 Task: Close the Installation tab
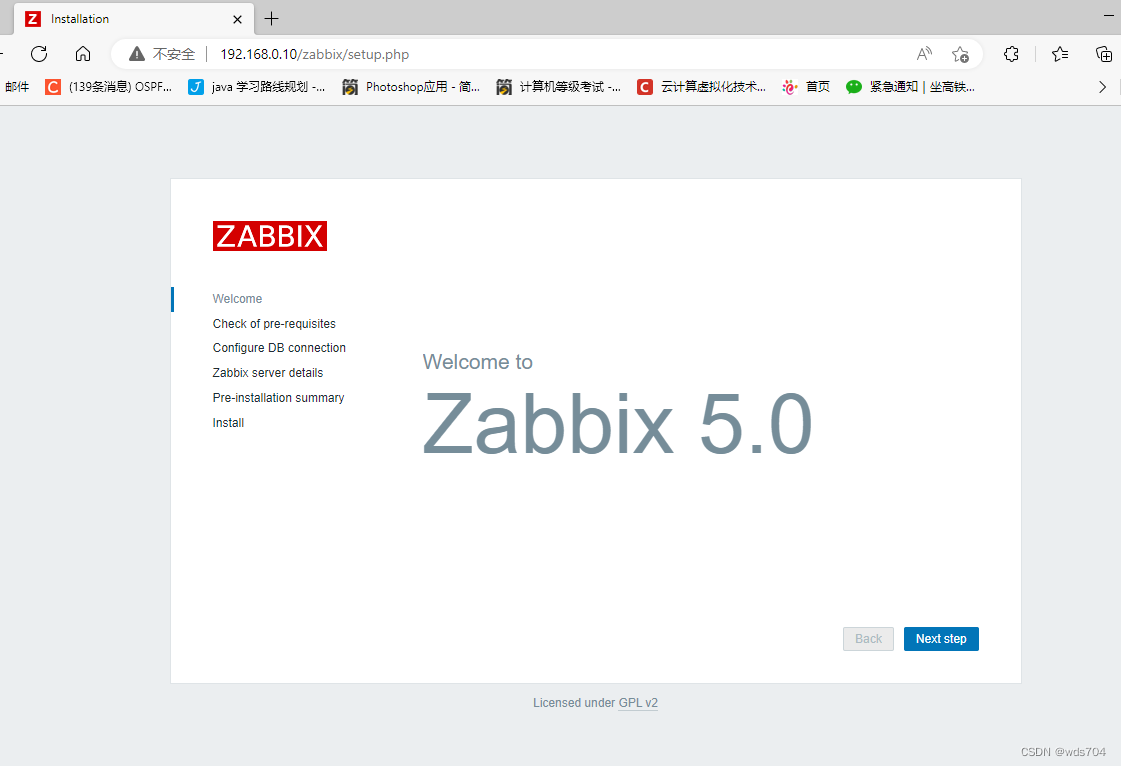237,19
